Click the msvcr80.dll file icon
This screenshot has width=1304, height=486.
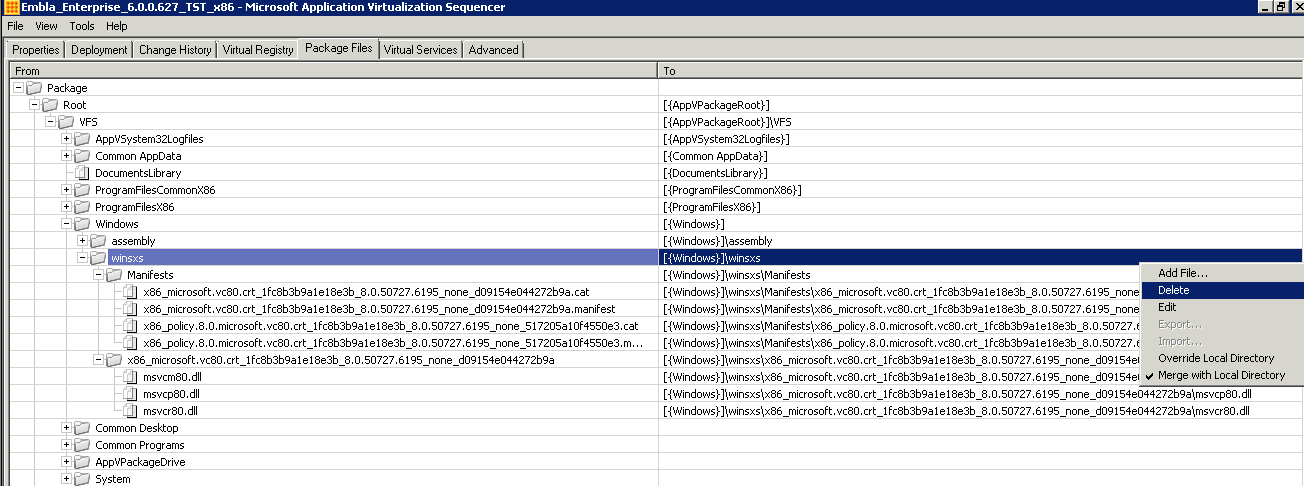click(130, 411)
